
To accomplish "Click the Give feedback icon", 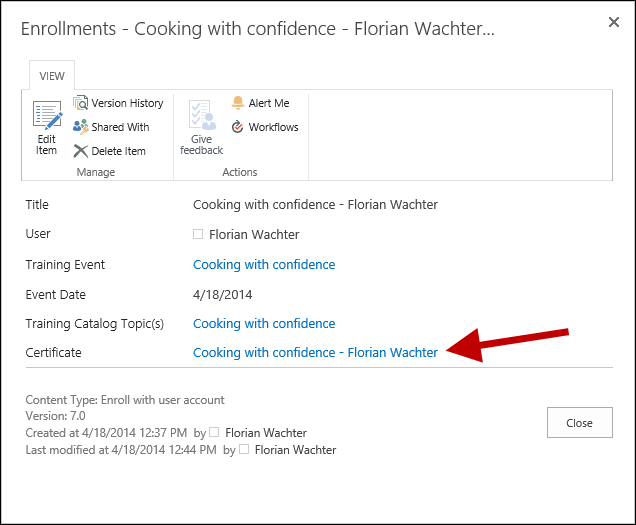I will [201, 116].
